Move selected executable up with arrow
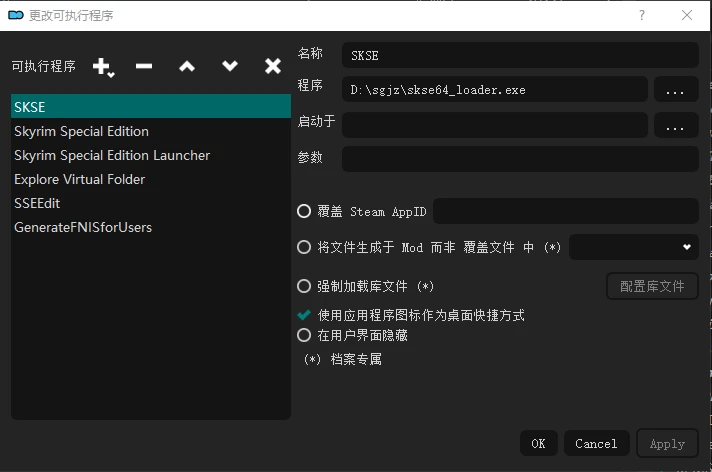 click(187, 67)
